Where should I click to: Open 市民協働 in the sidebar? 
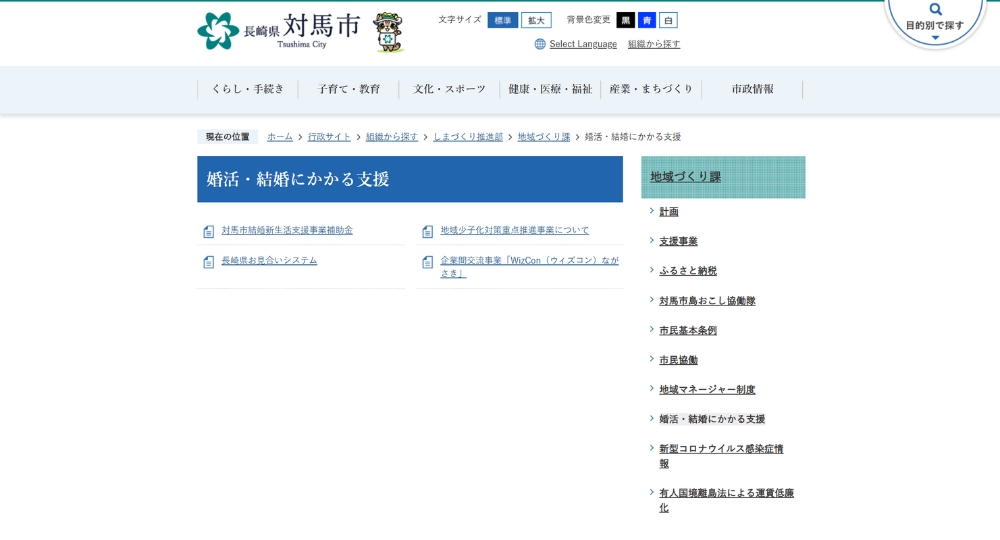coord(678,360)
